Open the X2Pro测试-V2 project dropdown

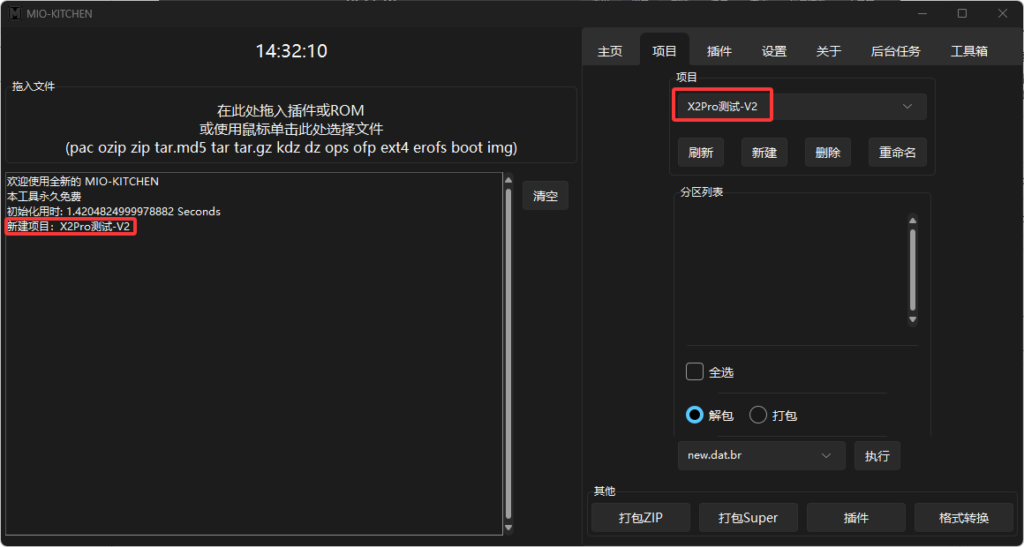(x=800, y=106)
